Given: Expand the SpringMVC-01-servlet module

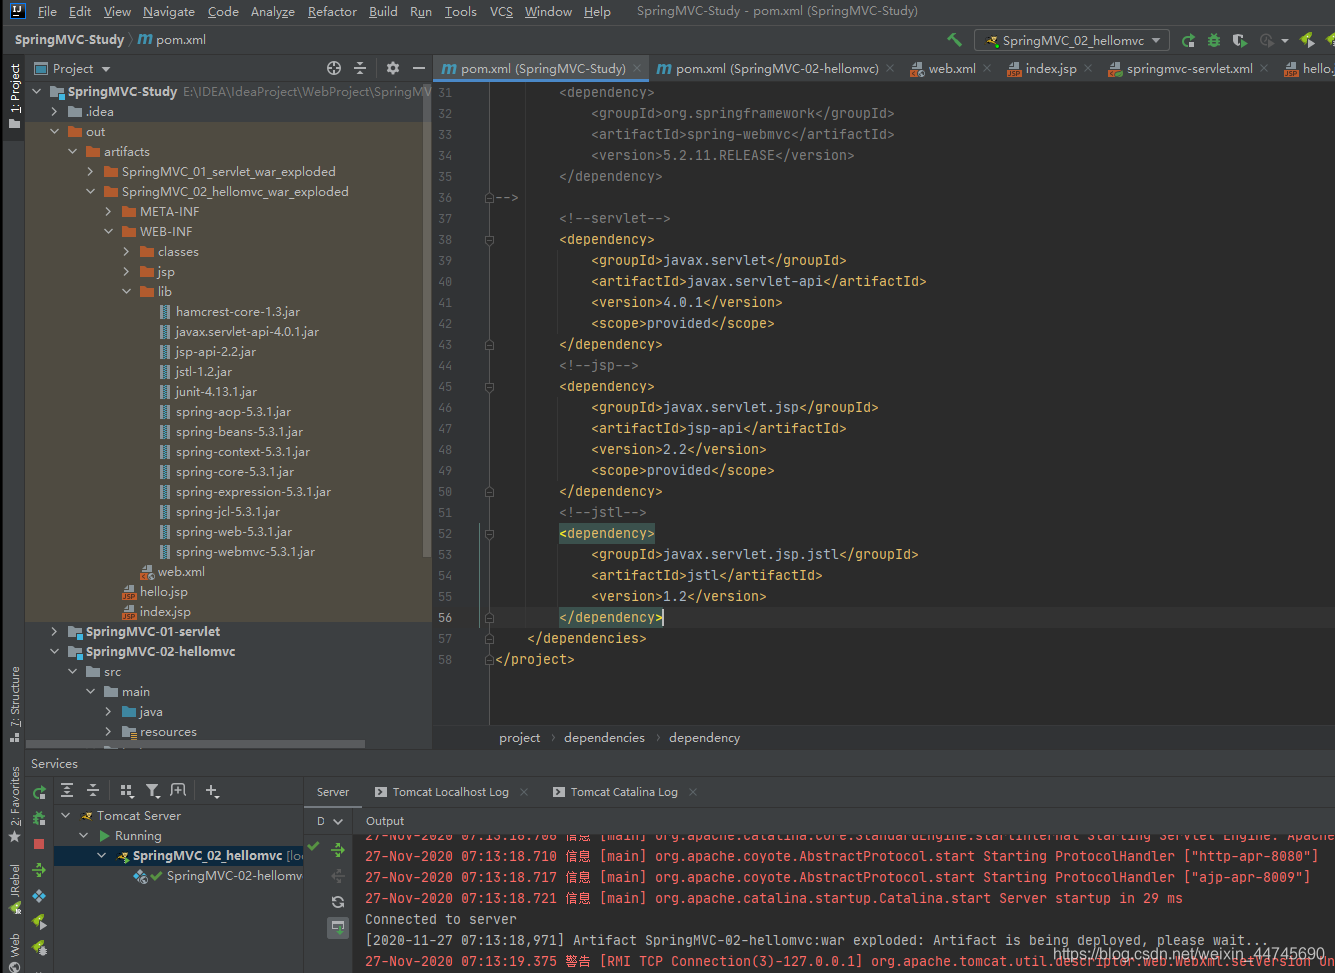Looking at the screenshot, I should (55, 632).
